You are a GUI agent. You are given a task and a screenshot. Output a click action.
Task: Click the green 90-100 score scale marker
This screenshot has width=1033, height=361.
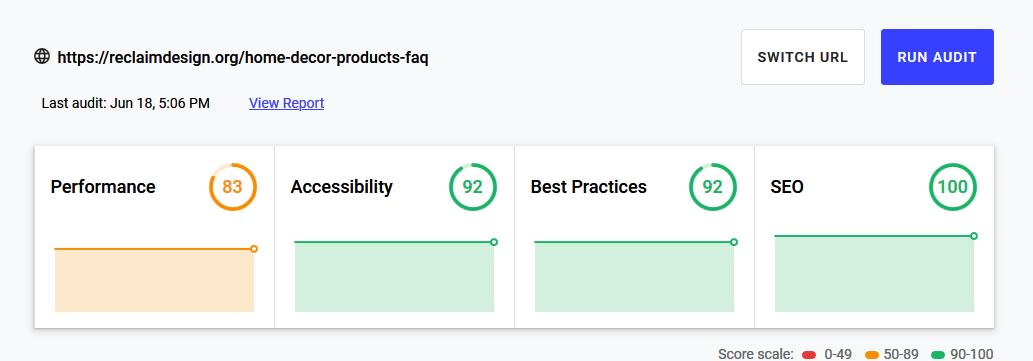click(938, 355)
